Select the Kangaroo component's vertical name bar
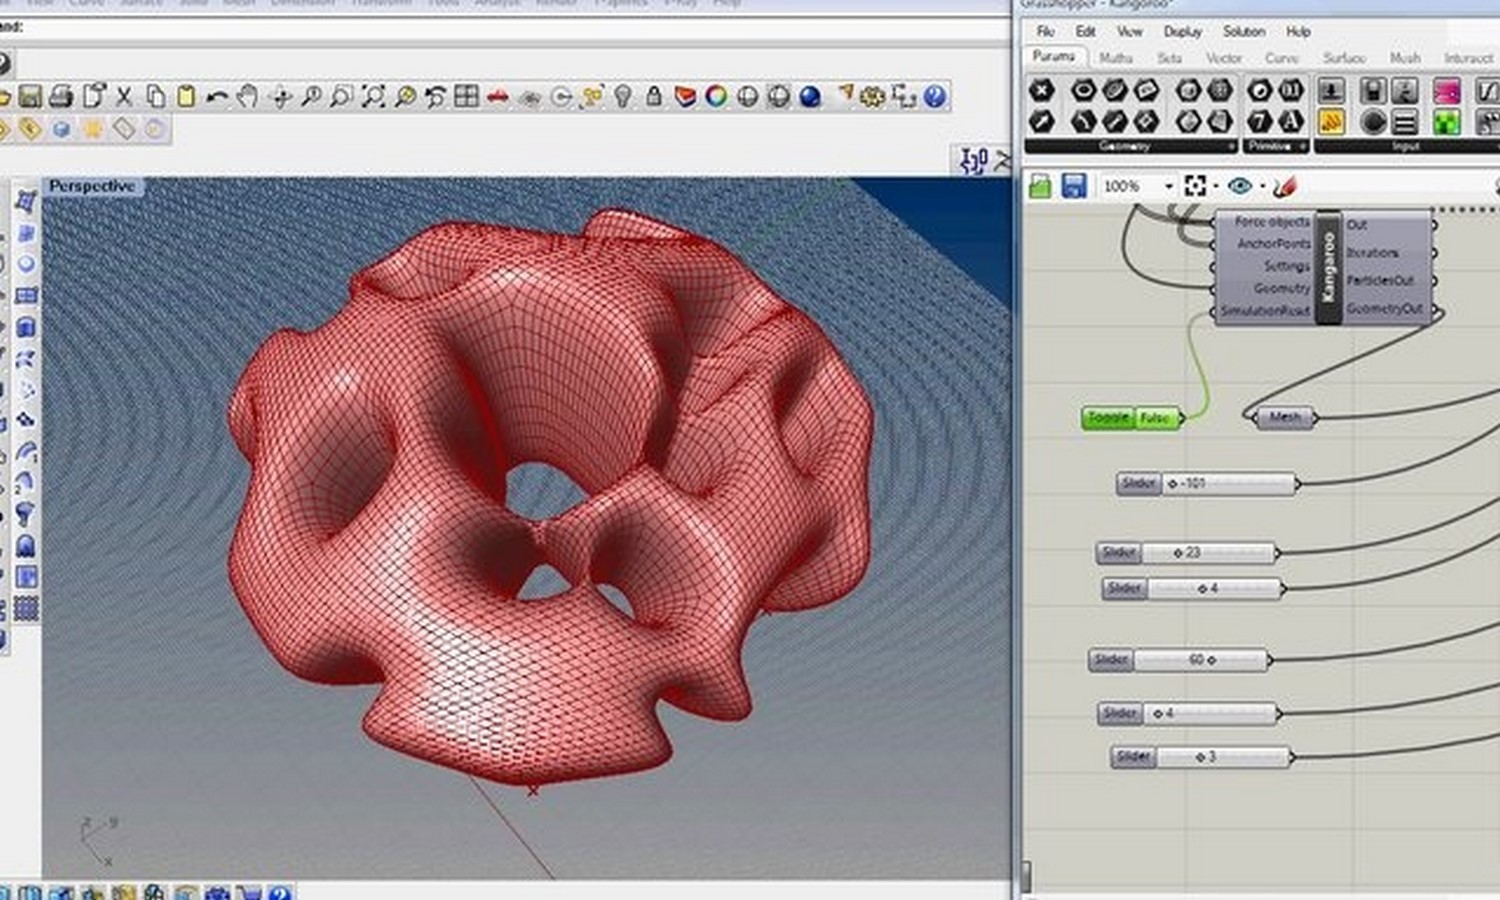This screenshot has height=900, width=1500. click(1329, 267)
